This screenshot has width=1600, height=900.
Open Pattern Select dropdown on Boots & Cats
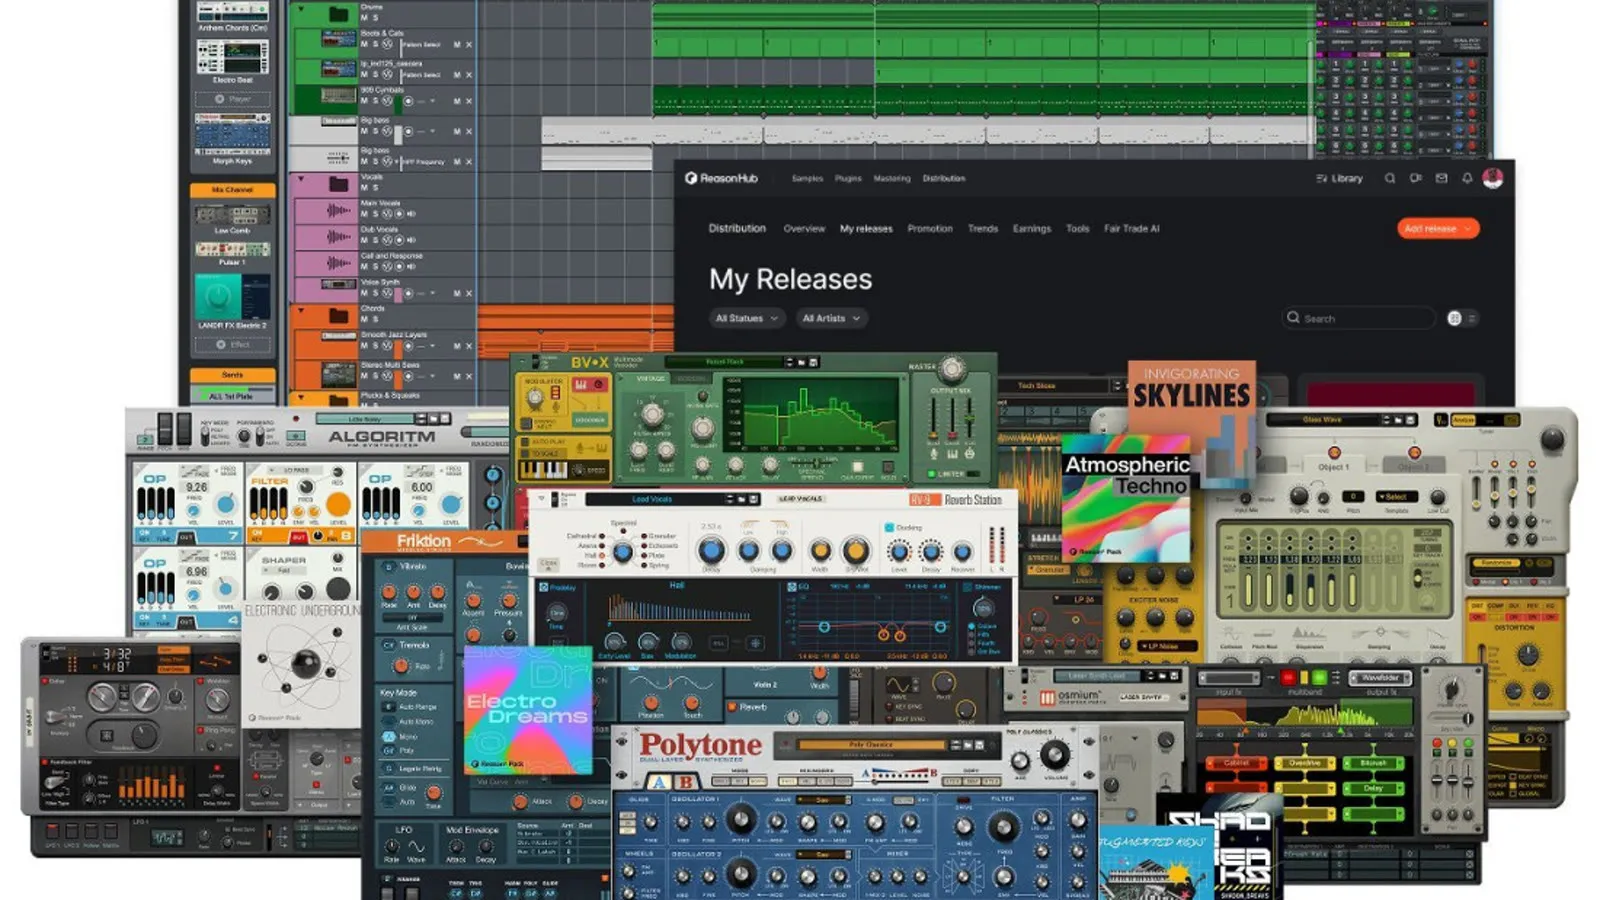click(x=421, y=45)
